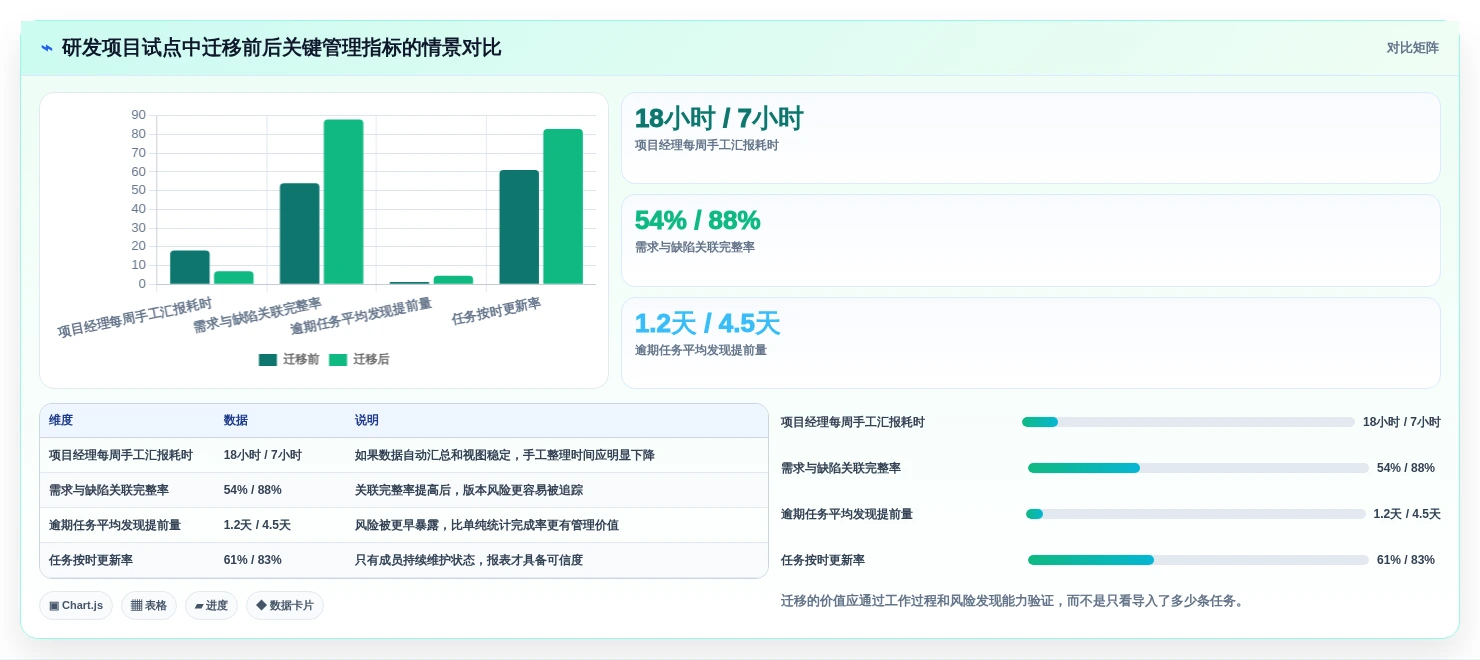
Task: Click the dark green 迁移前 legend color swatch
Action: pos(268,360)
